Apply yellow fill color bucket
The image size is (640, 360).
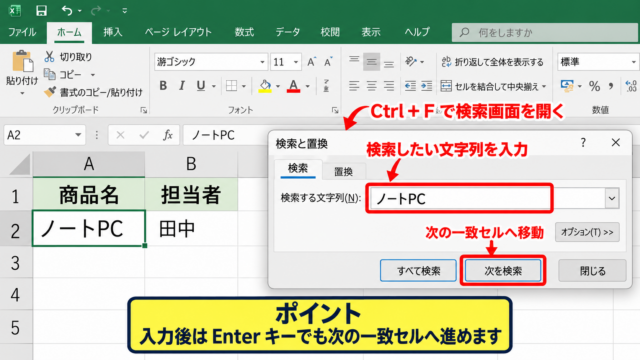(x=265, y=86)
